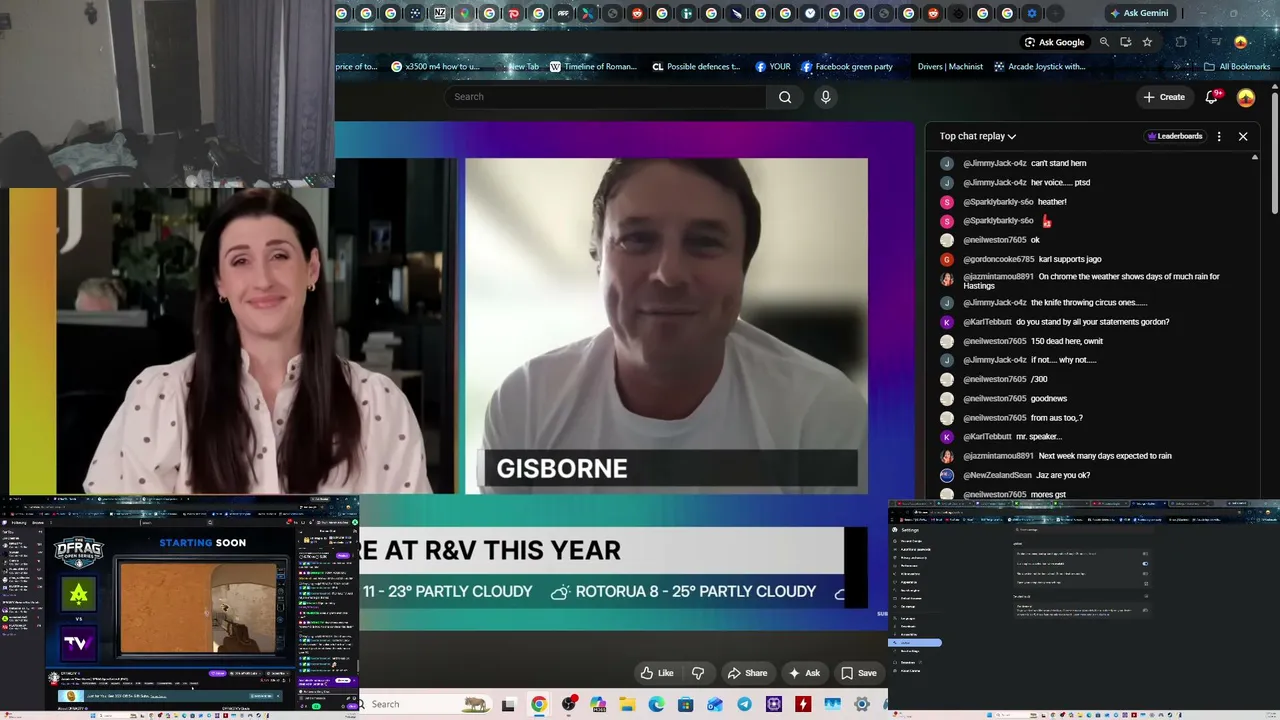Share the video
1280x720 pixels.
[x=747, y=673]
